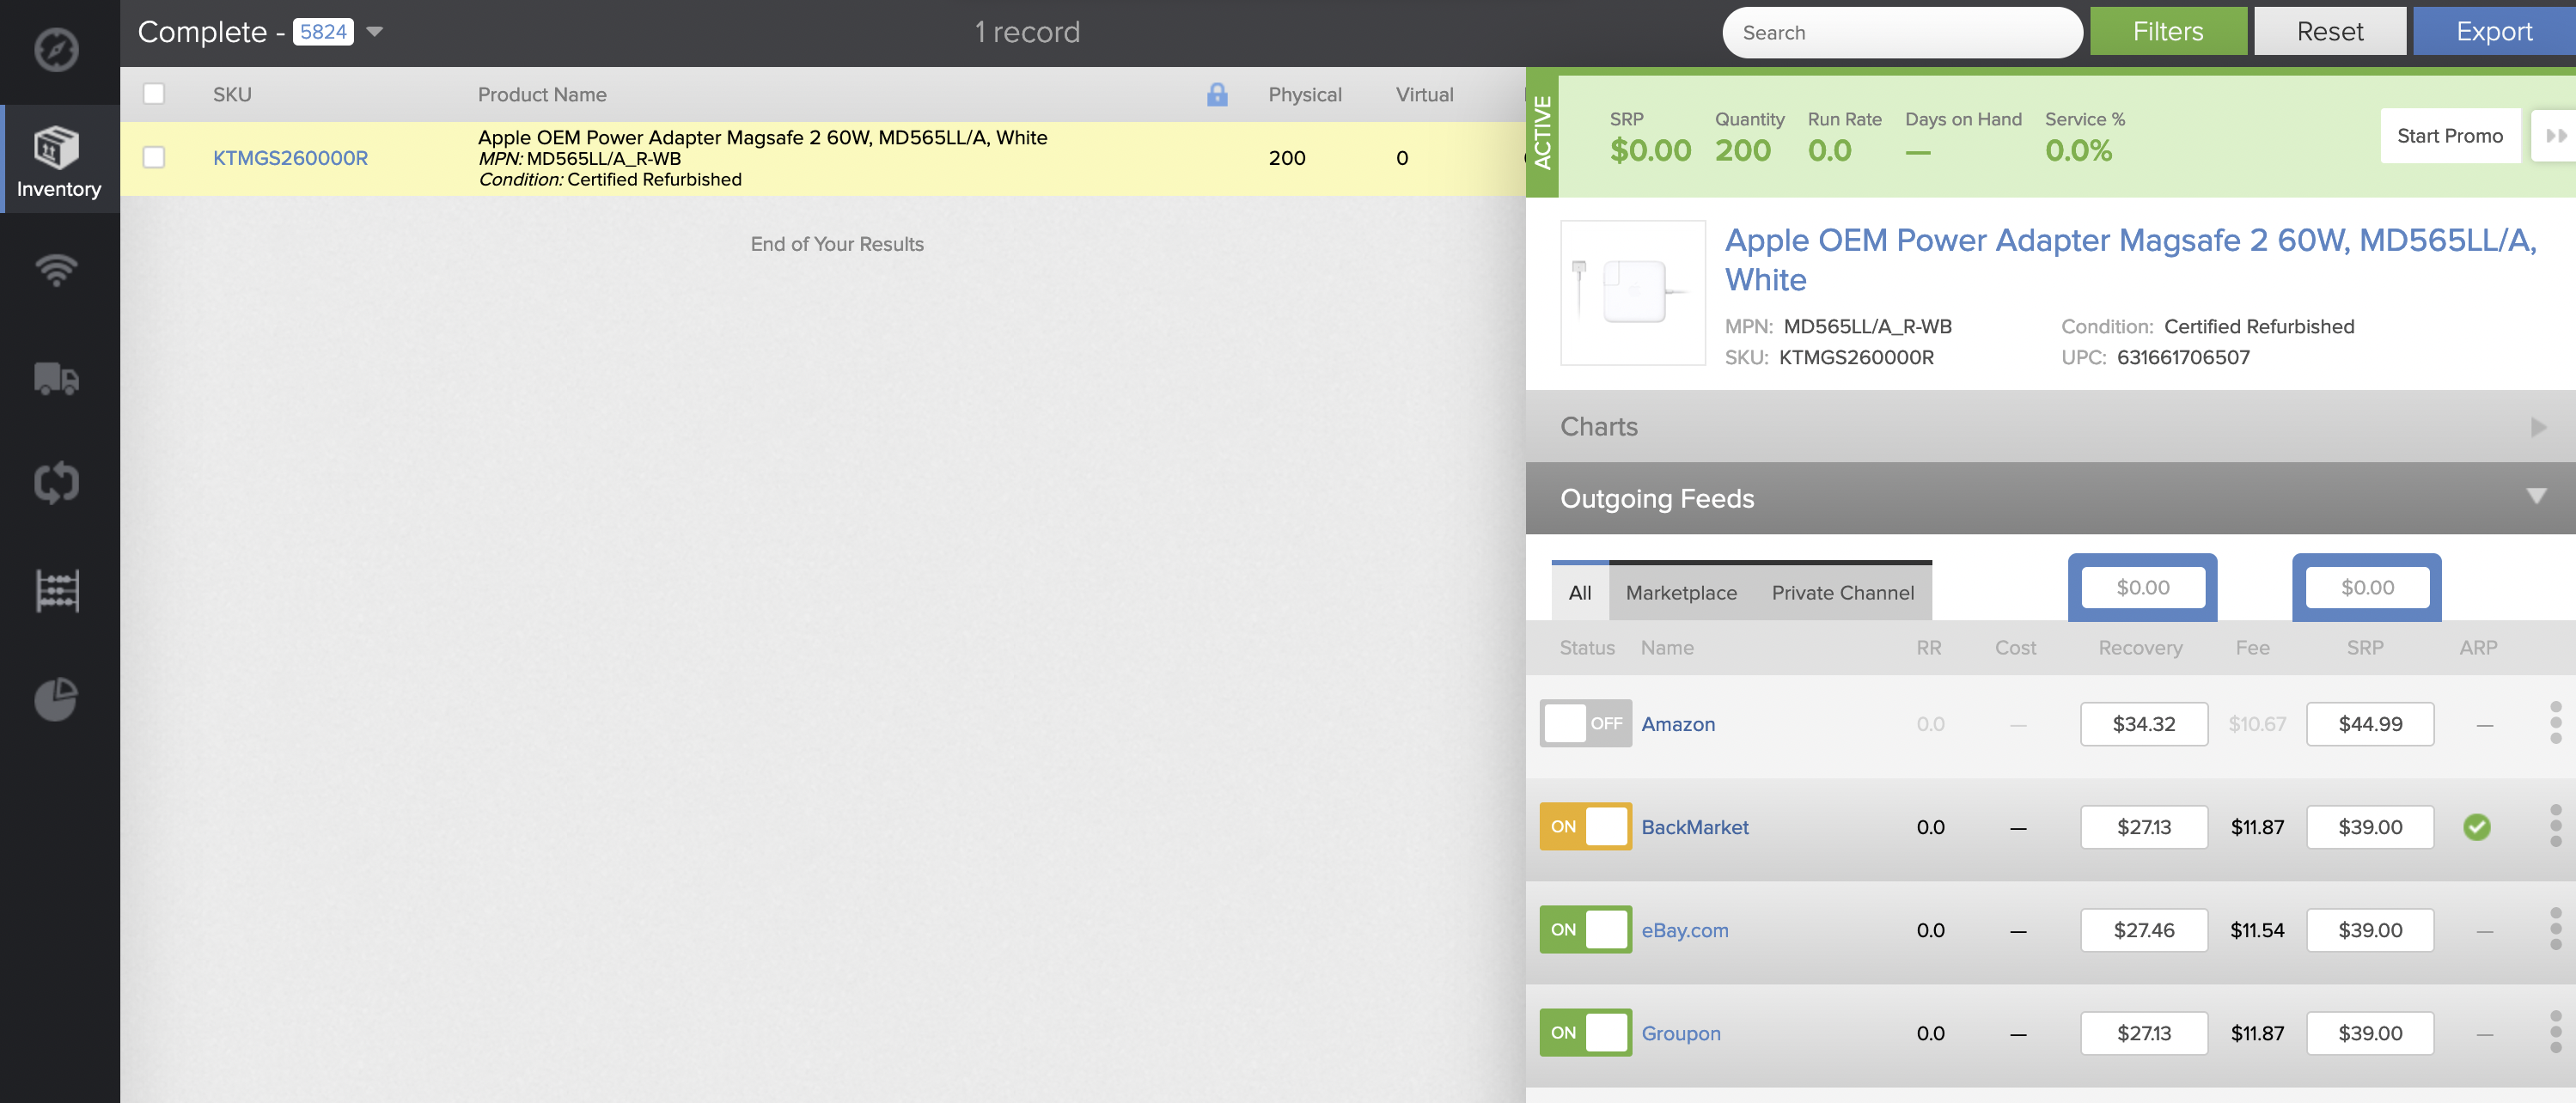The image size is (2576, 1103).
Task: Click the Search input field
Action: (x=1902, y=32)
